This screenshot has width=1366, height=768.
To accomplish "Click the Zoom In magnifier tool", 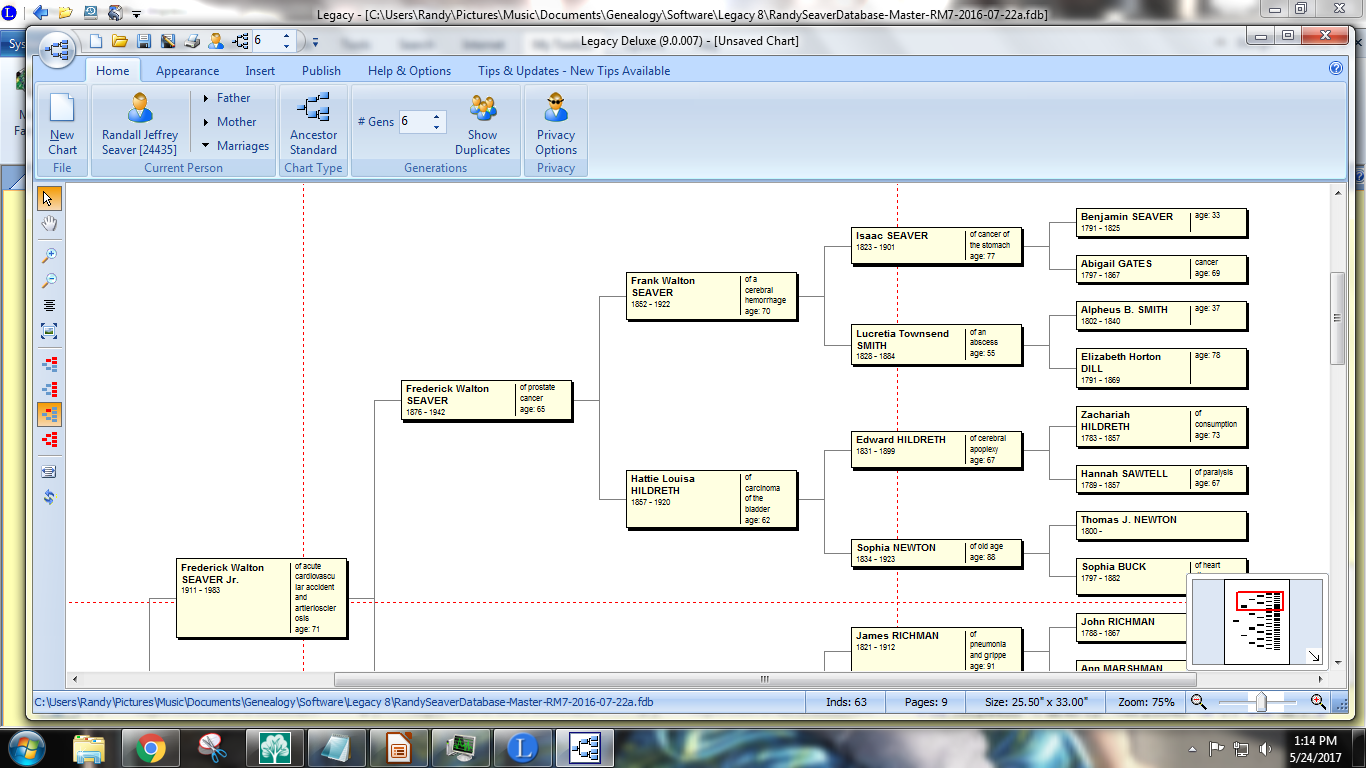I will pyautogui.click(x=49, y=254).
